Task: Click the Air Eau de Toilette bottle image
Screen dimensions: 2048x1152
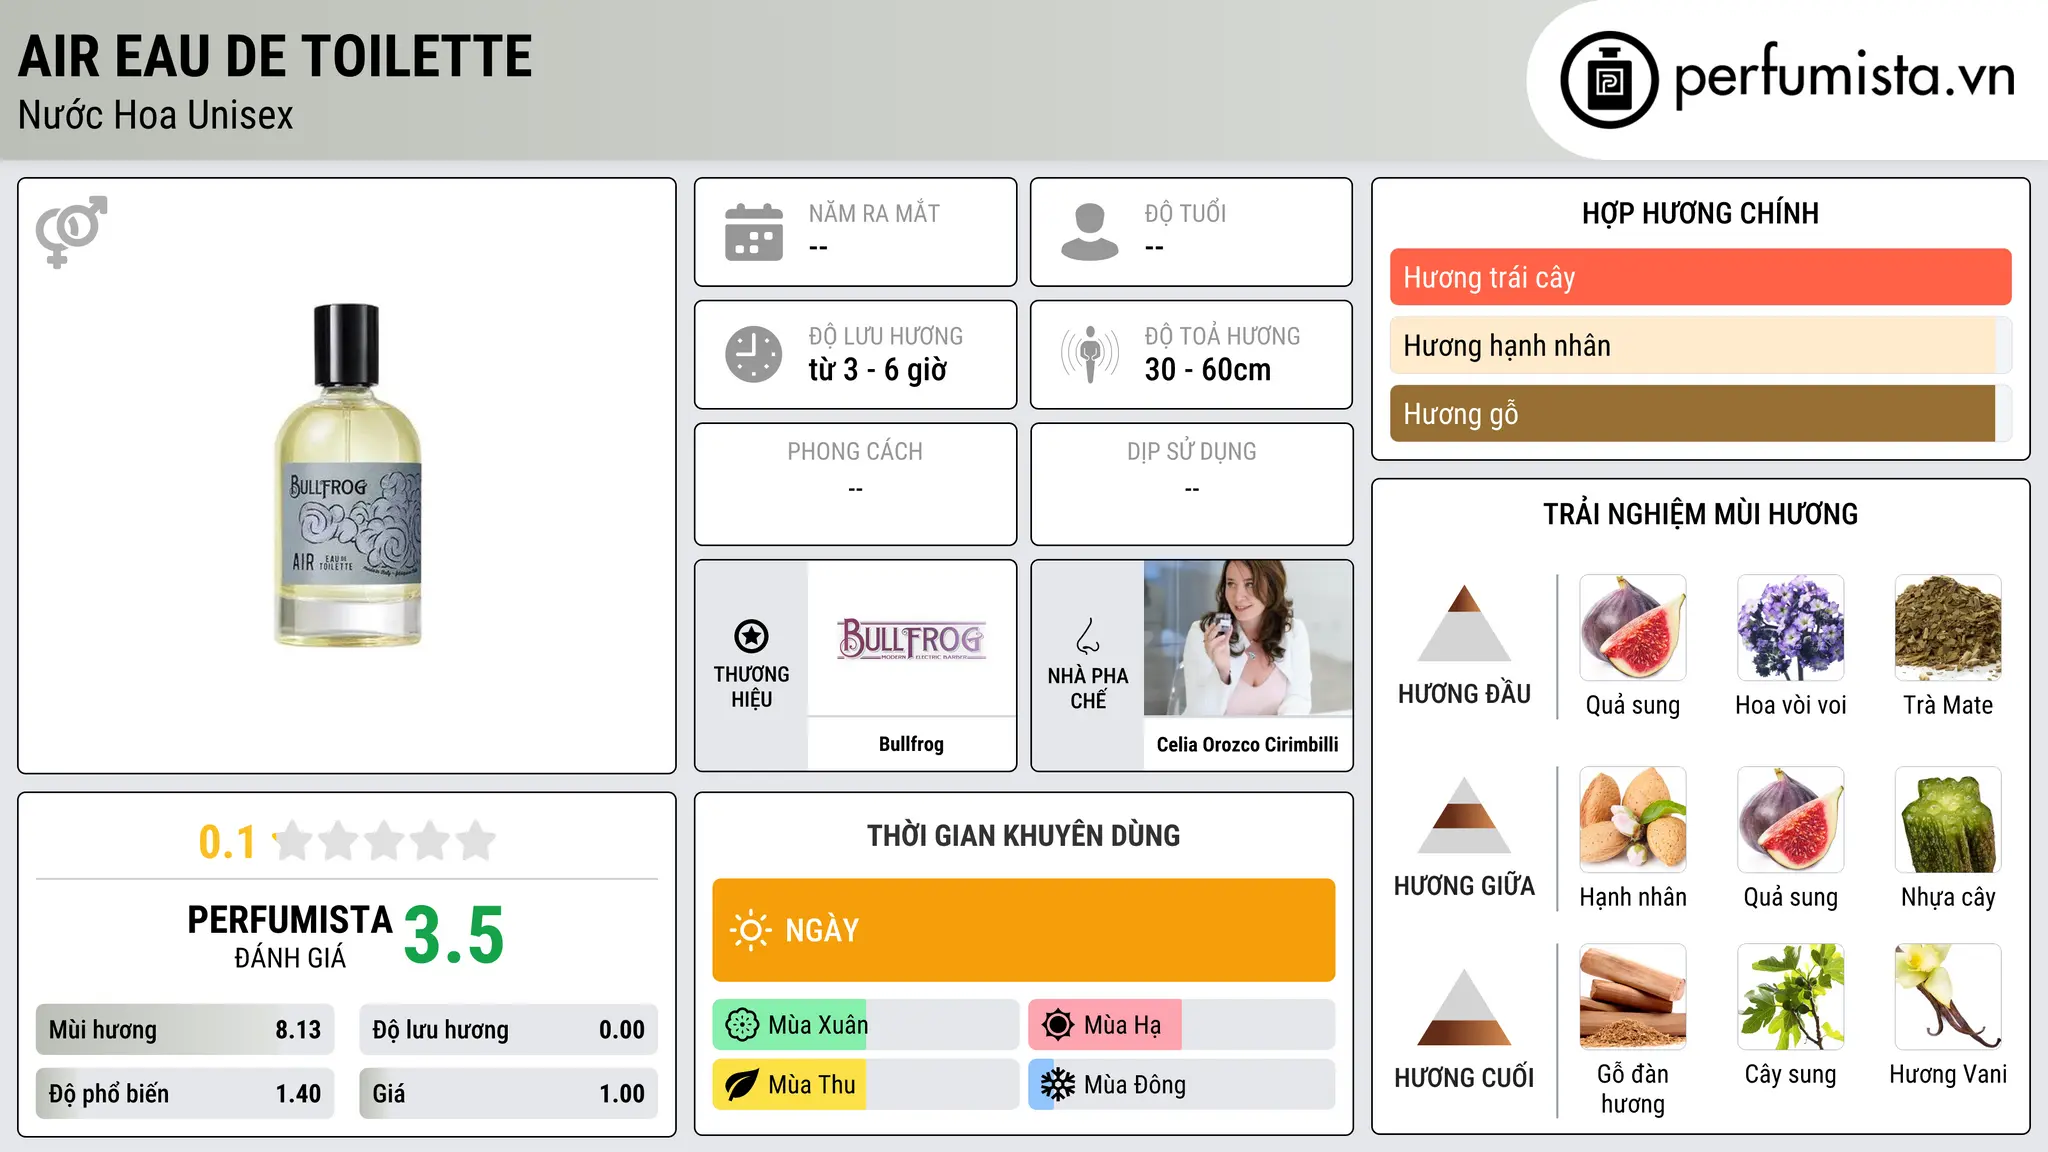Action: pyautogui.click(x=348, y=475)
